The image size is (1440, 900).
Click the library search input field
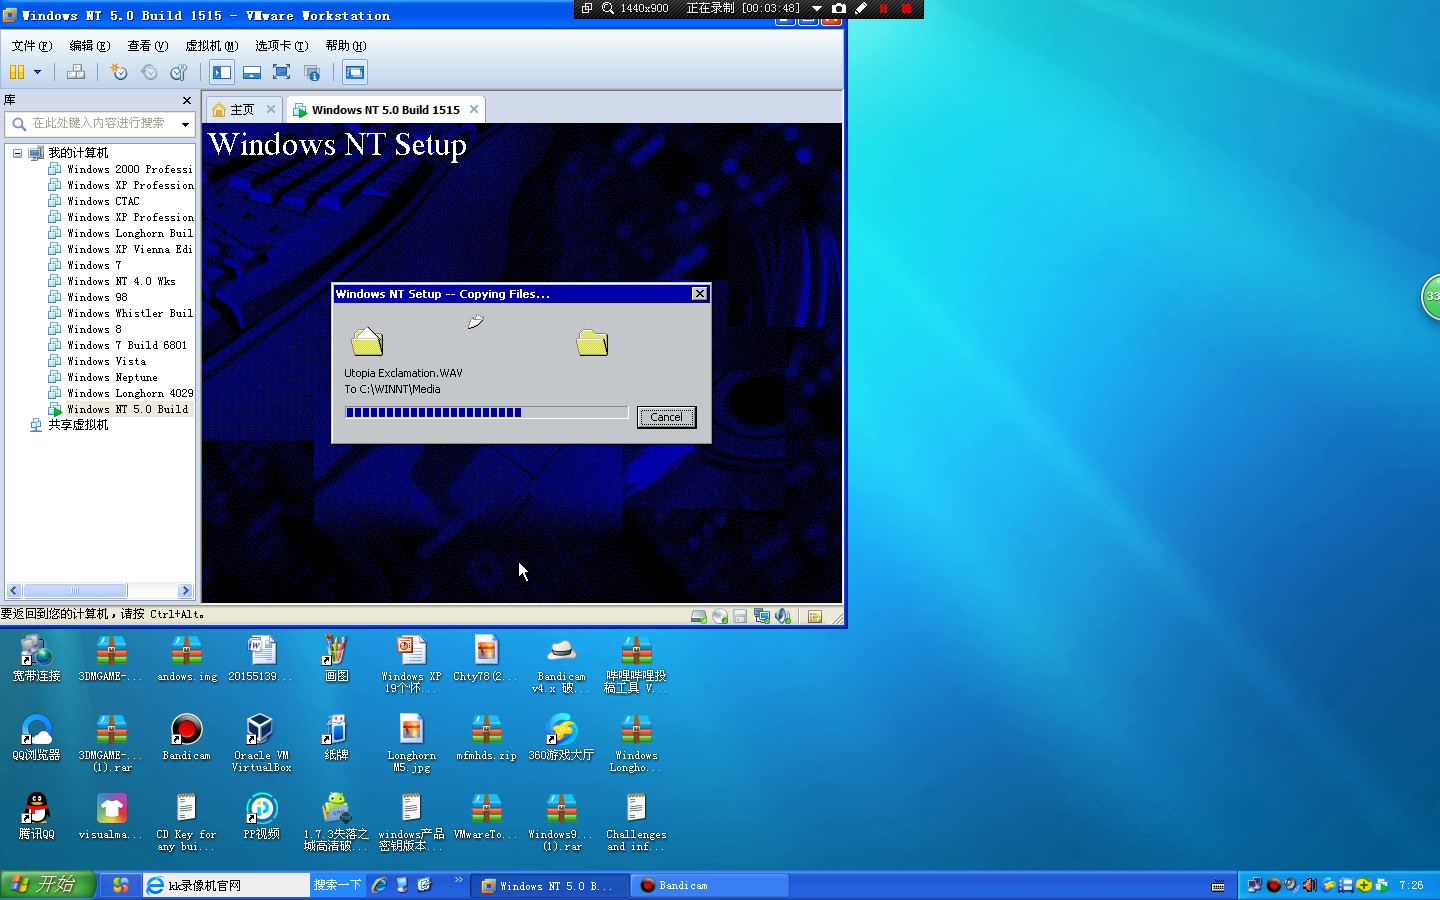[98, 124]
